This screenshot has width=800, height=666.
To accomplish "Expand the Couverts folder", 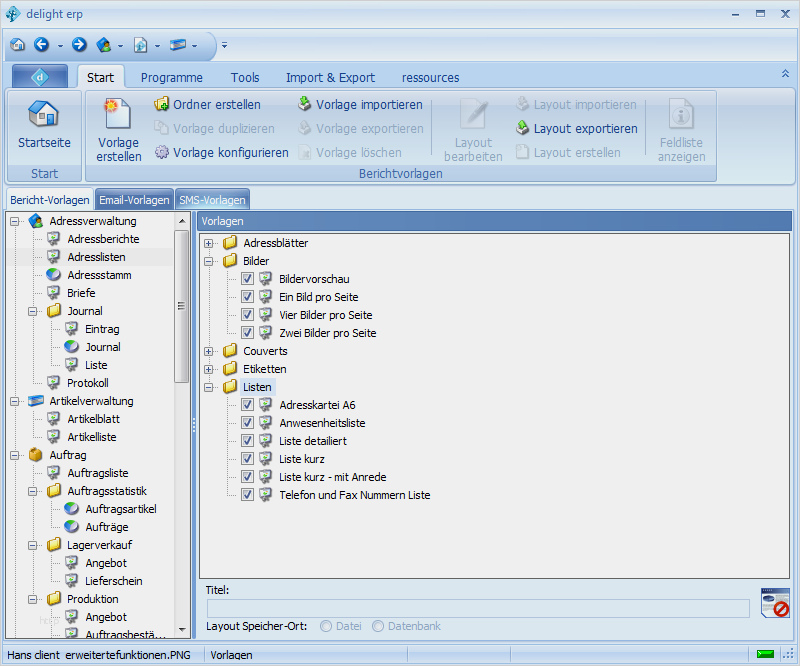I will [209, 351].
